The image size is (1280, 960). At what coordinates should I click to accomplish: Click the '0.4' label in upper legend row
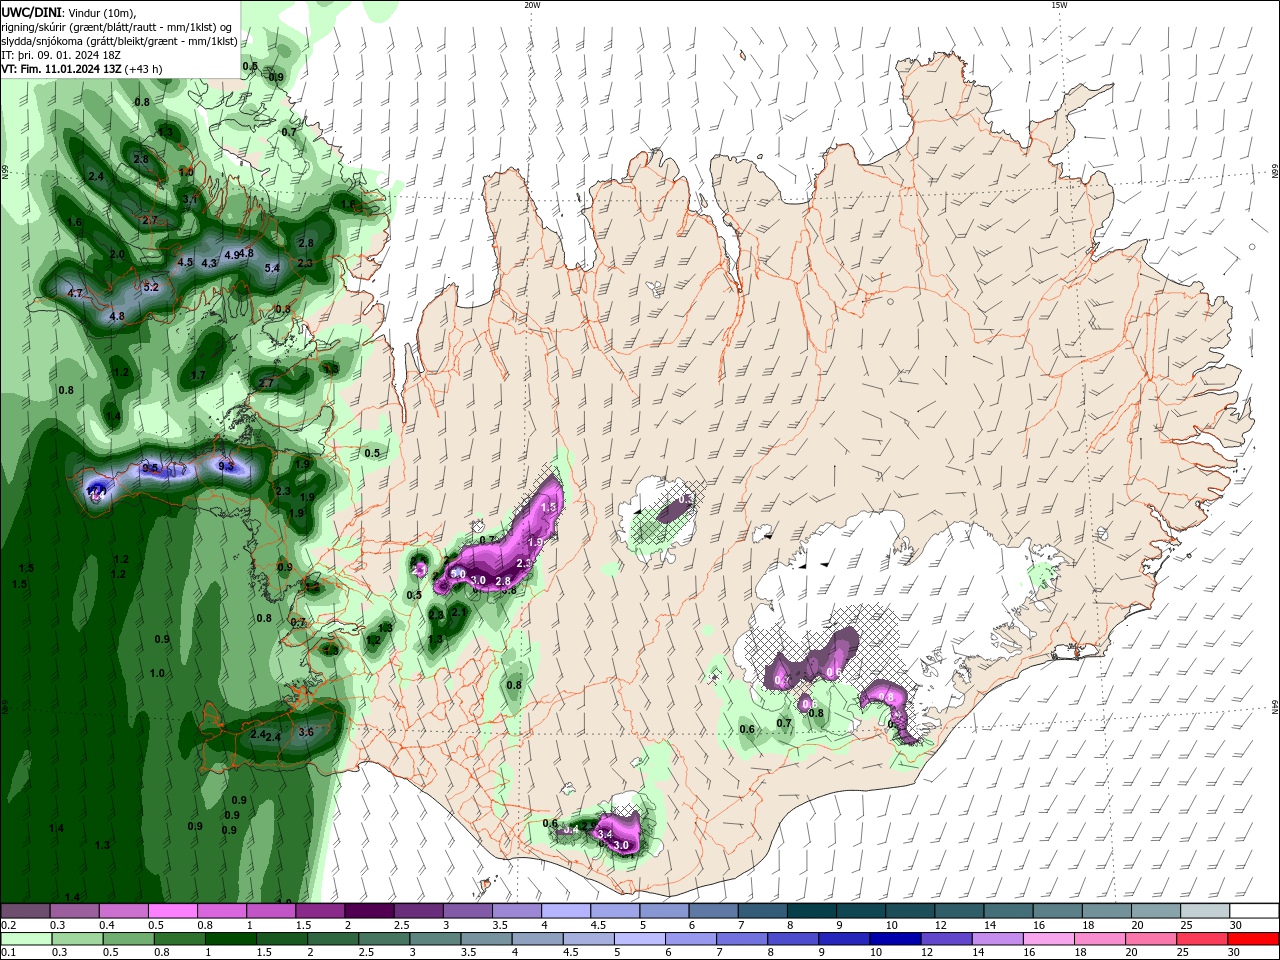(106, 925)
